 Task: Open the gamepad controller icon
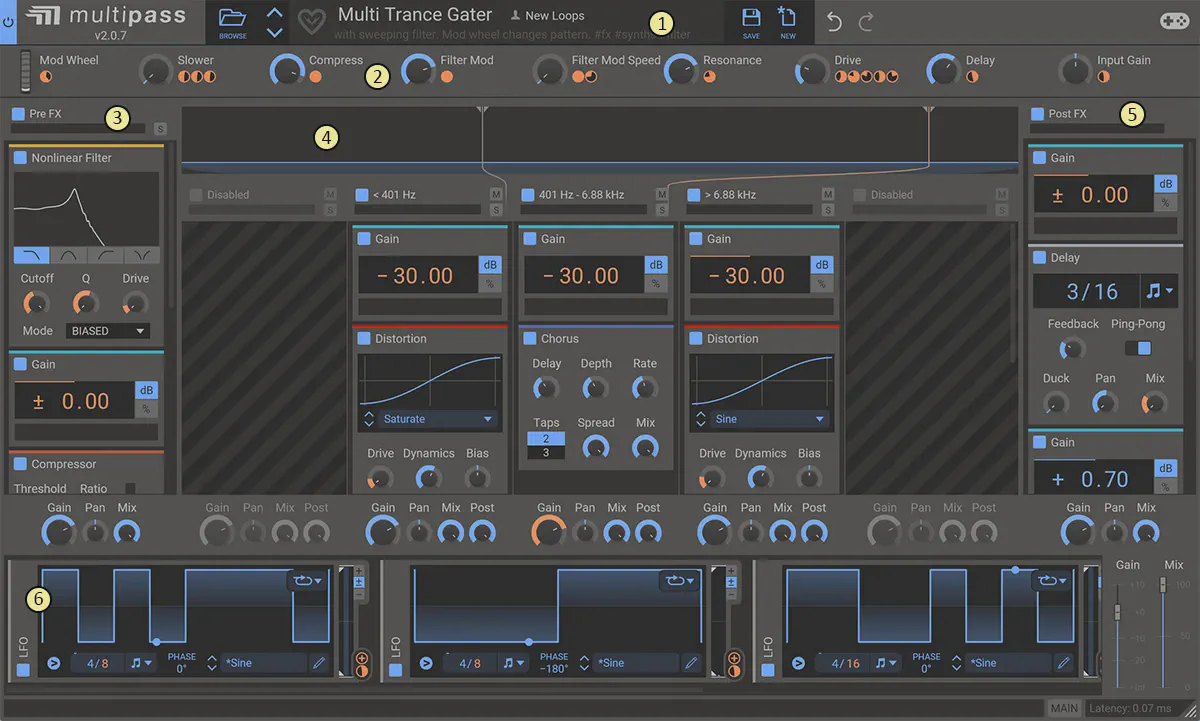1173,21
